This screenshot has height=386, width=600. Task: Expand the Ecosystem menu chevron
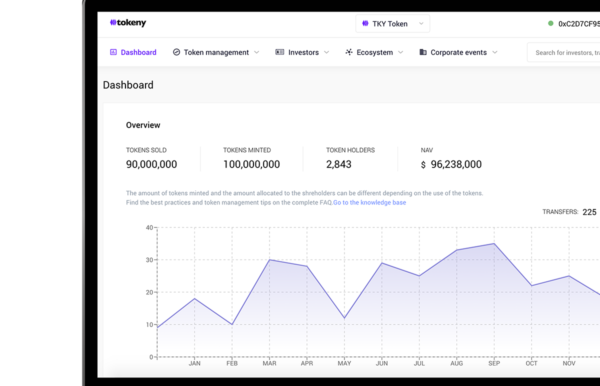[x=401, y=52]
